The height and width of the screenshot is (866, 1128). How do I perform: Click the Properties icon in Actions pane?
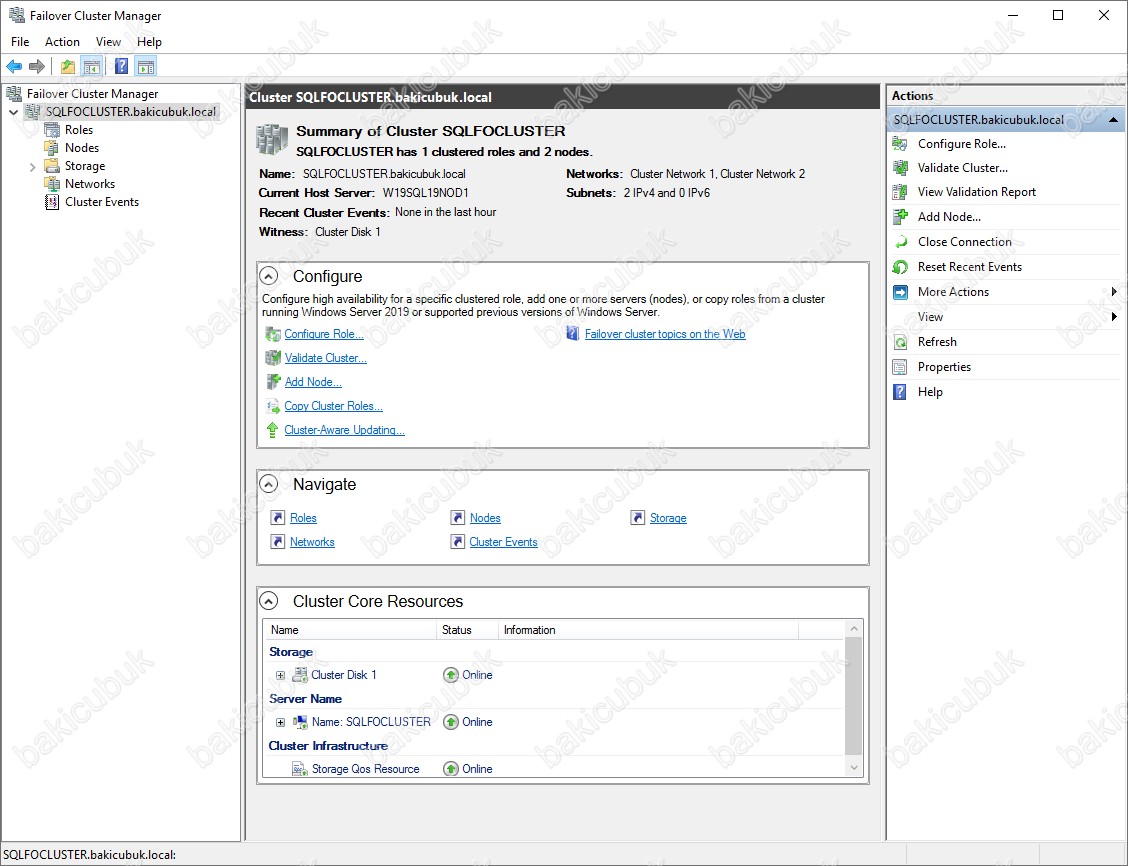point(900,367)
